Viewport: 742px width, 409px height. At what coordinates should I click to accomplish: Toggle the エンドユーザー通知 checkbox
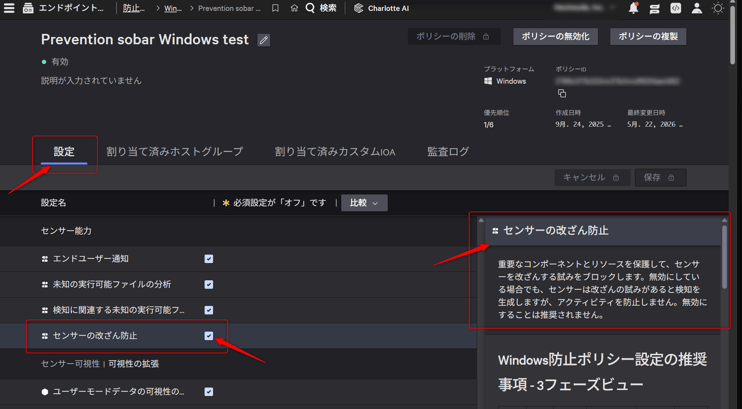point(209,259)
